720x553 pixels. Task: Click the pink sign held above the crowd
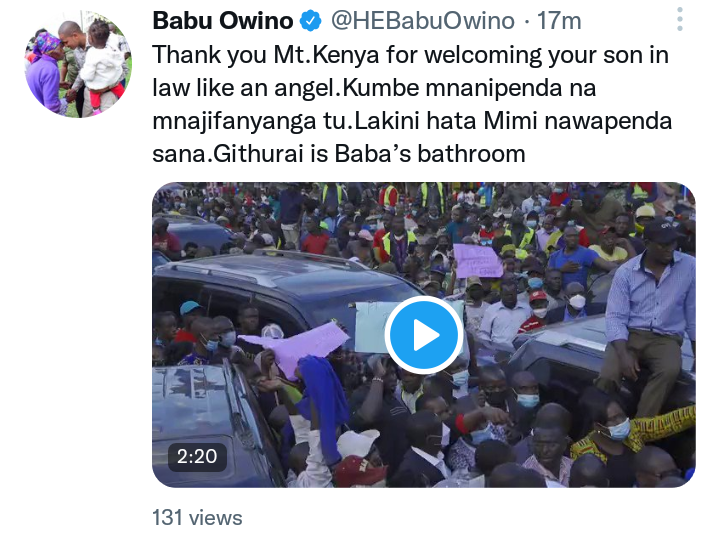478,260
